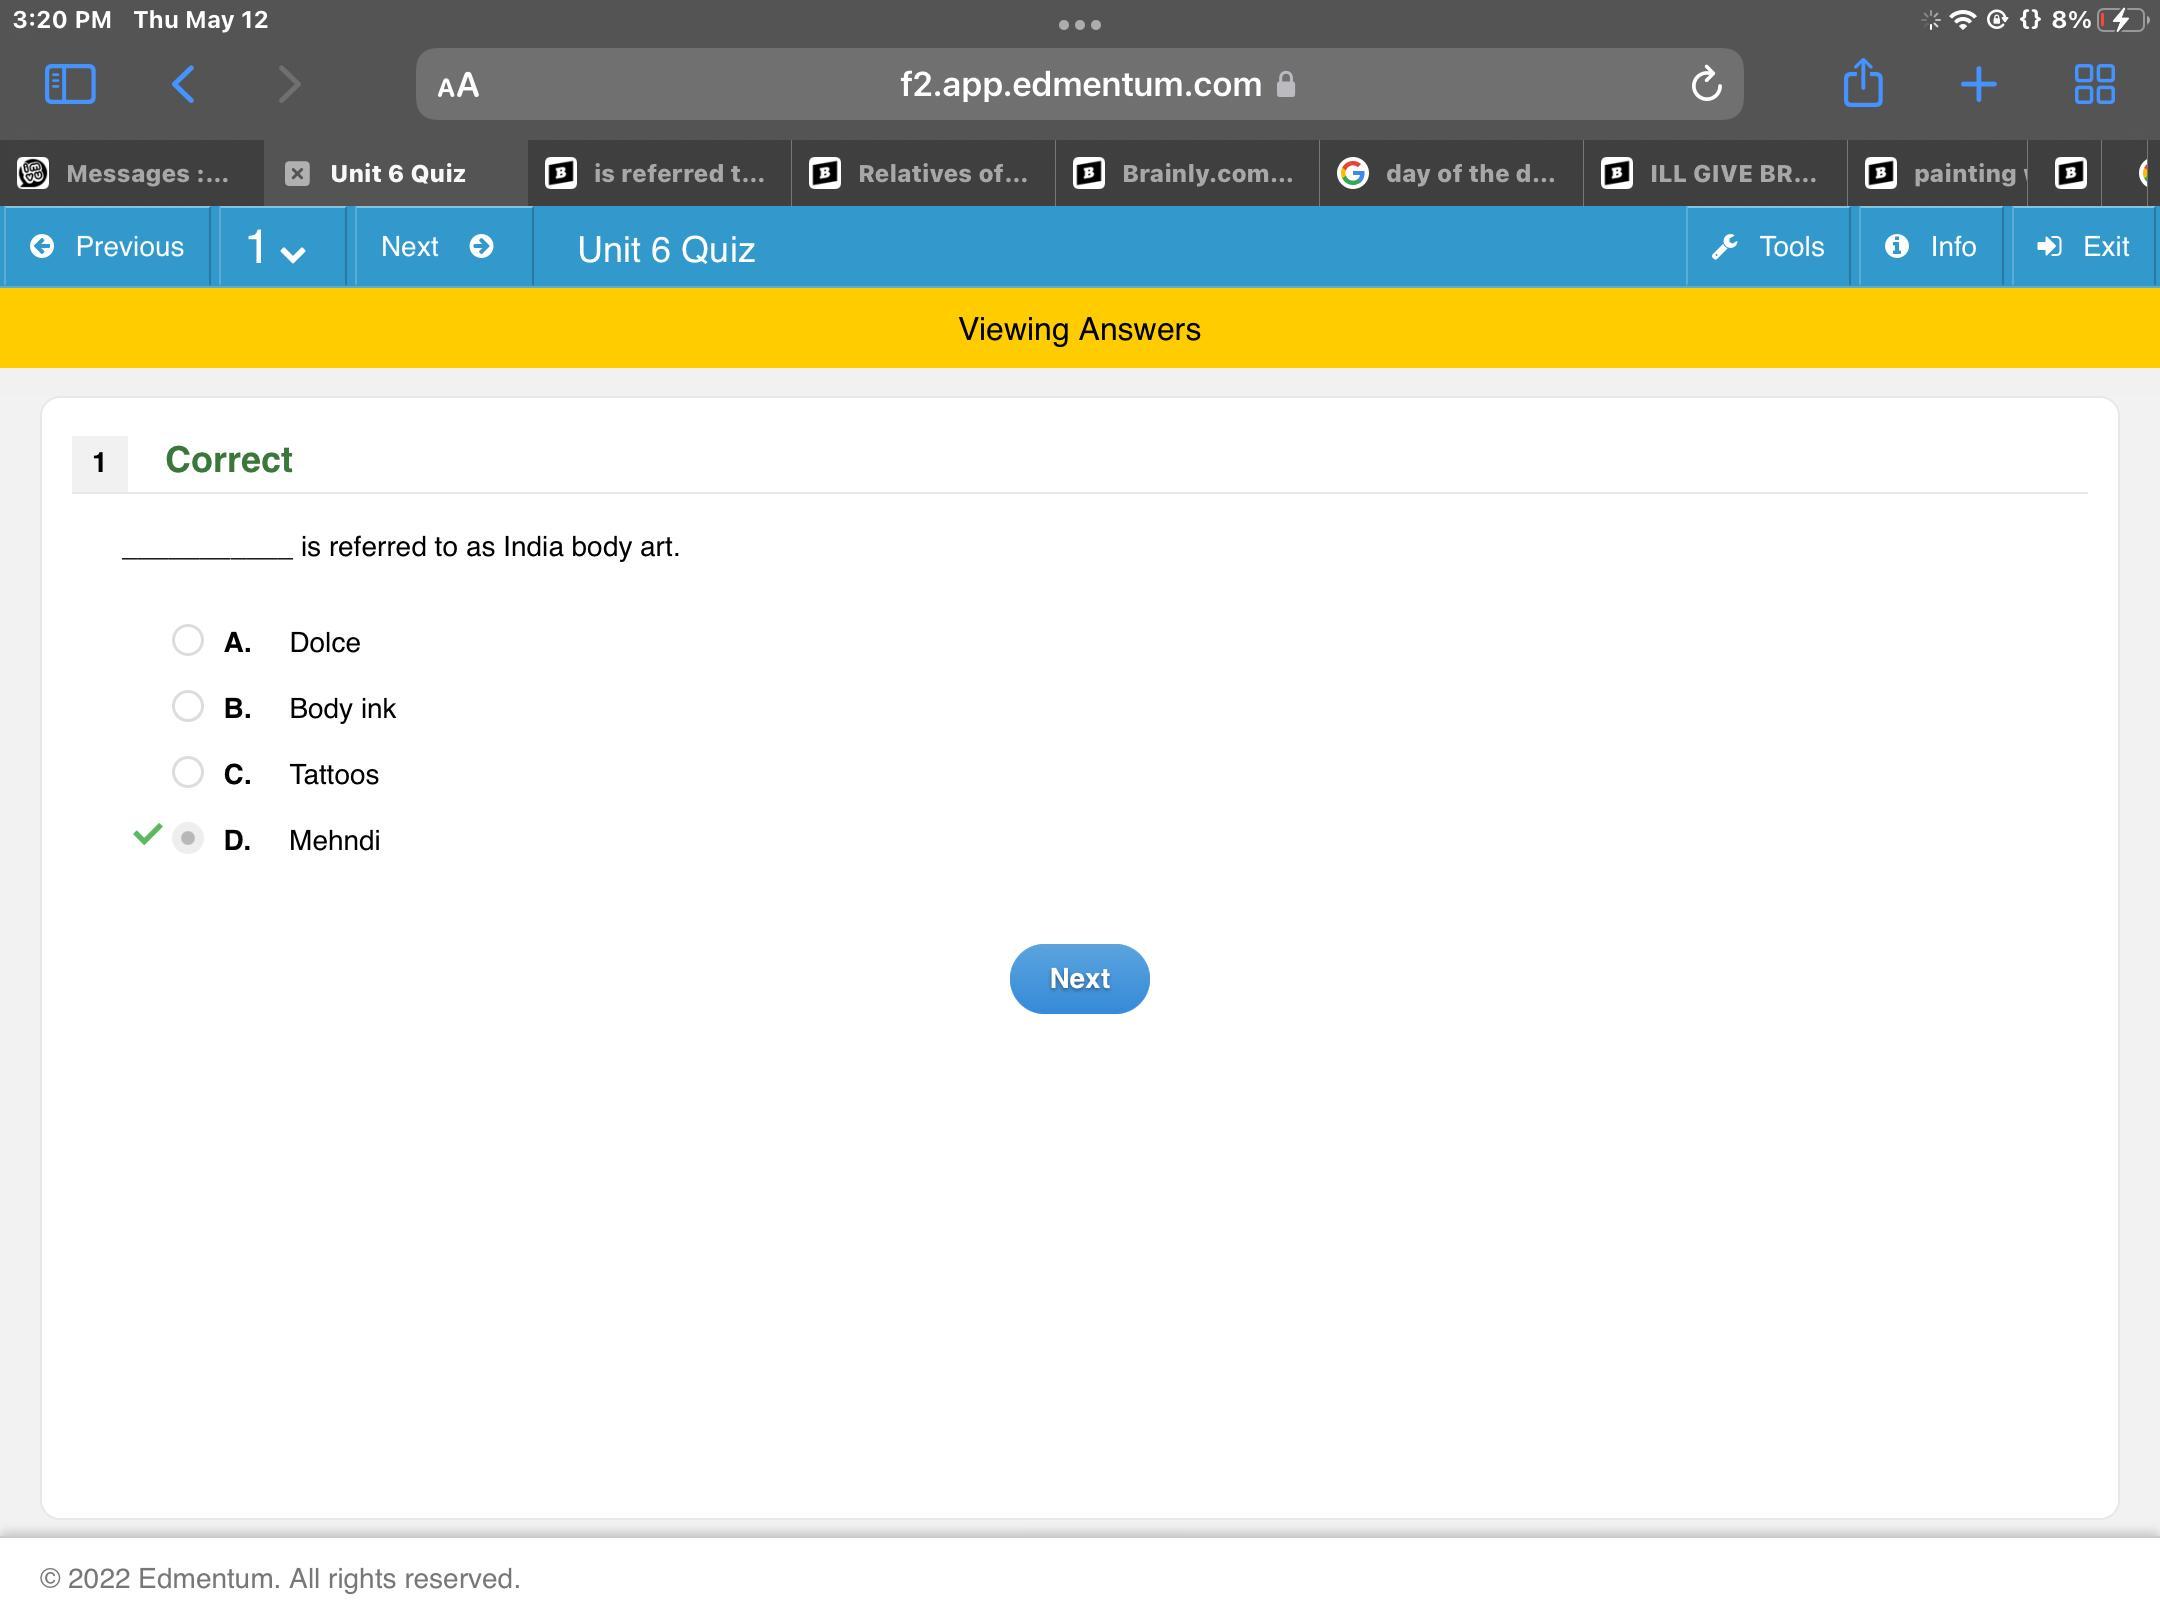
Task: Select radio option A Dolce
Action: click(188, 640)
